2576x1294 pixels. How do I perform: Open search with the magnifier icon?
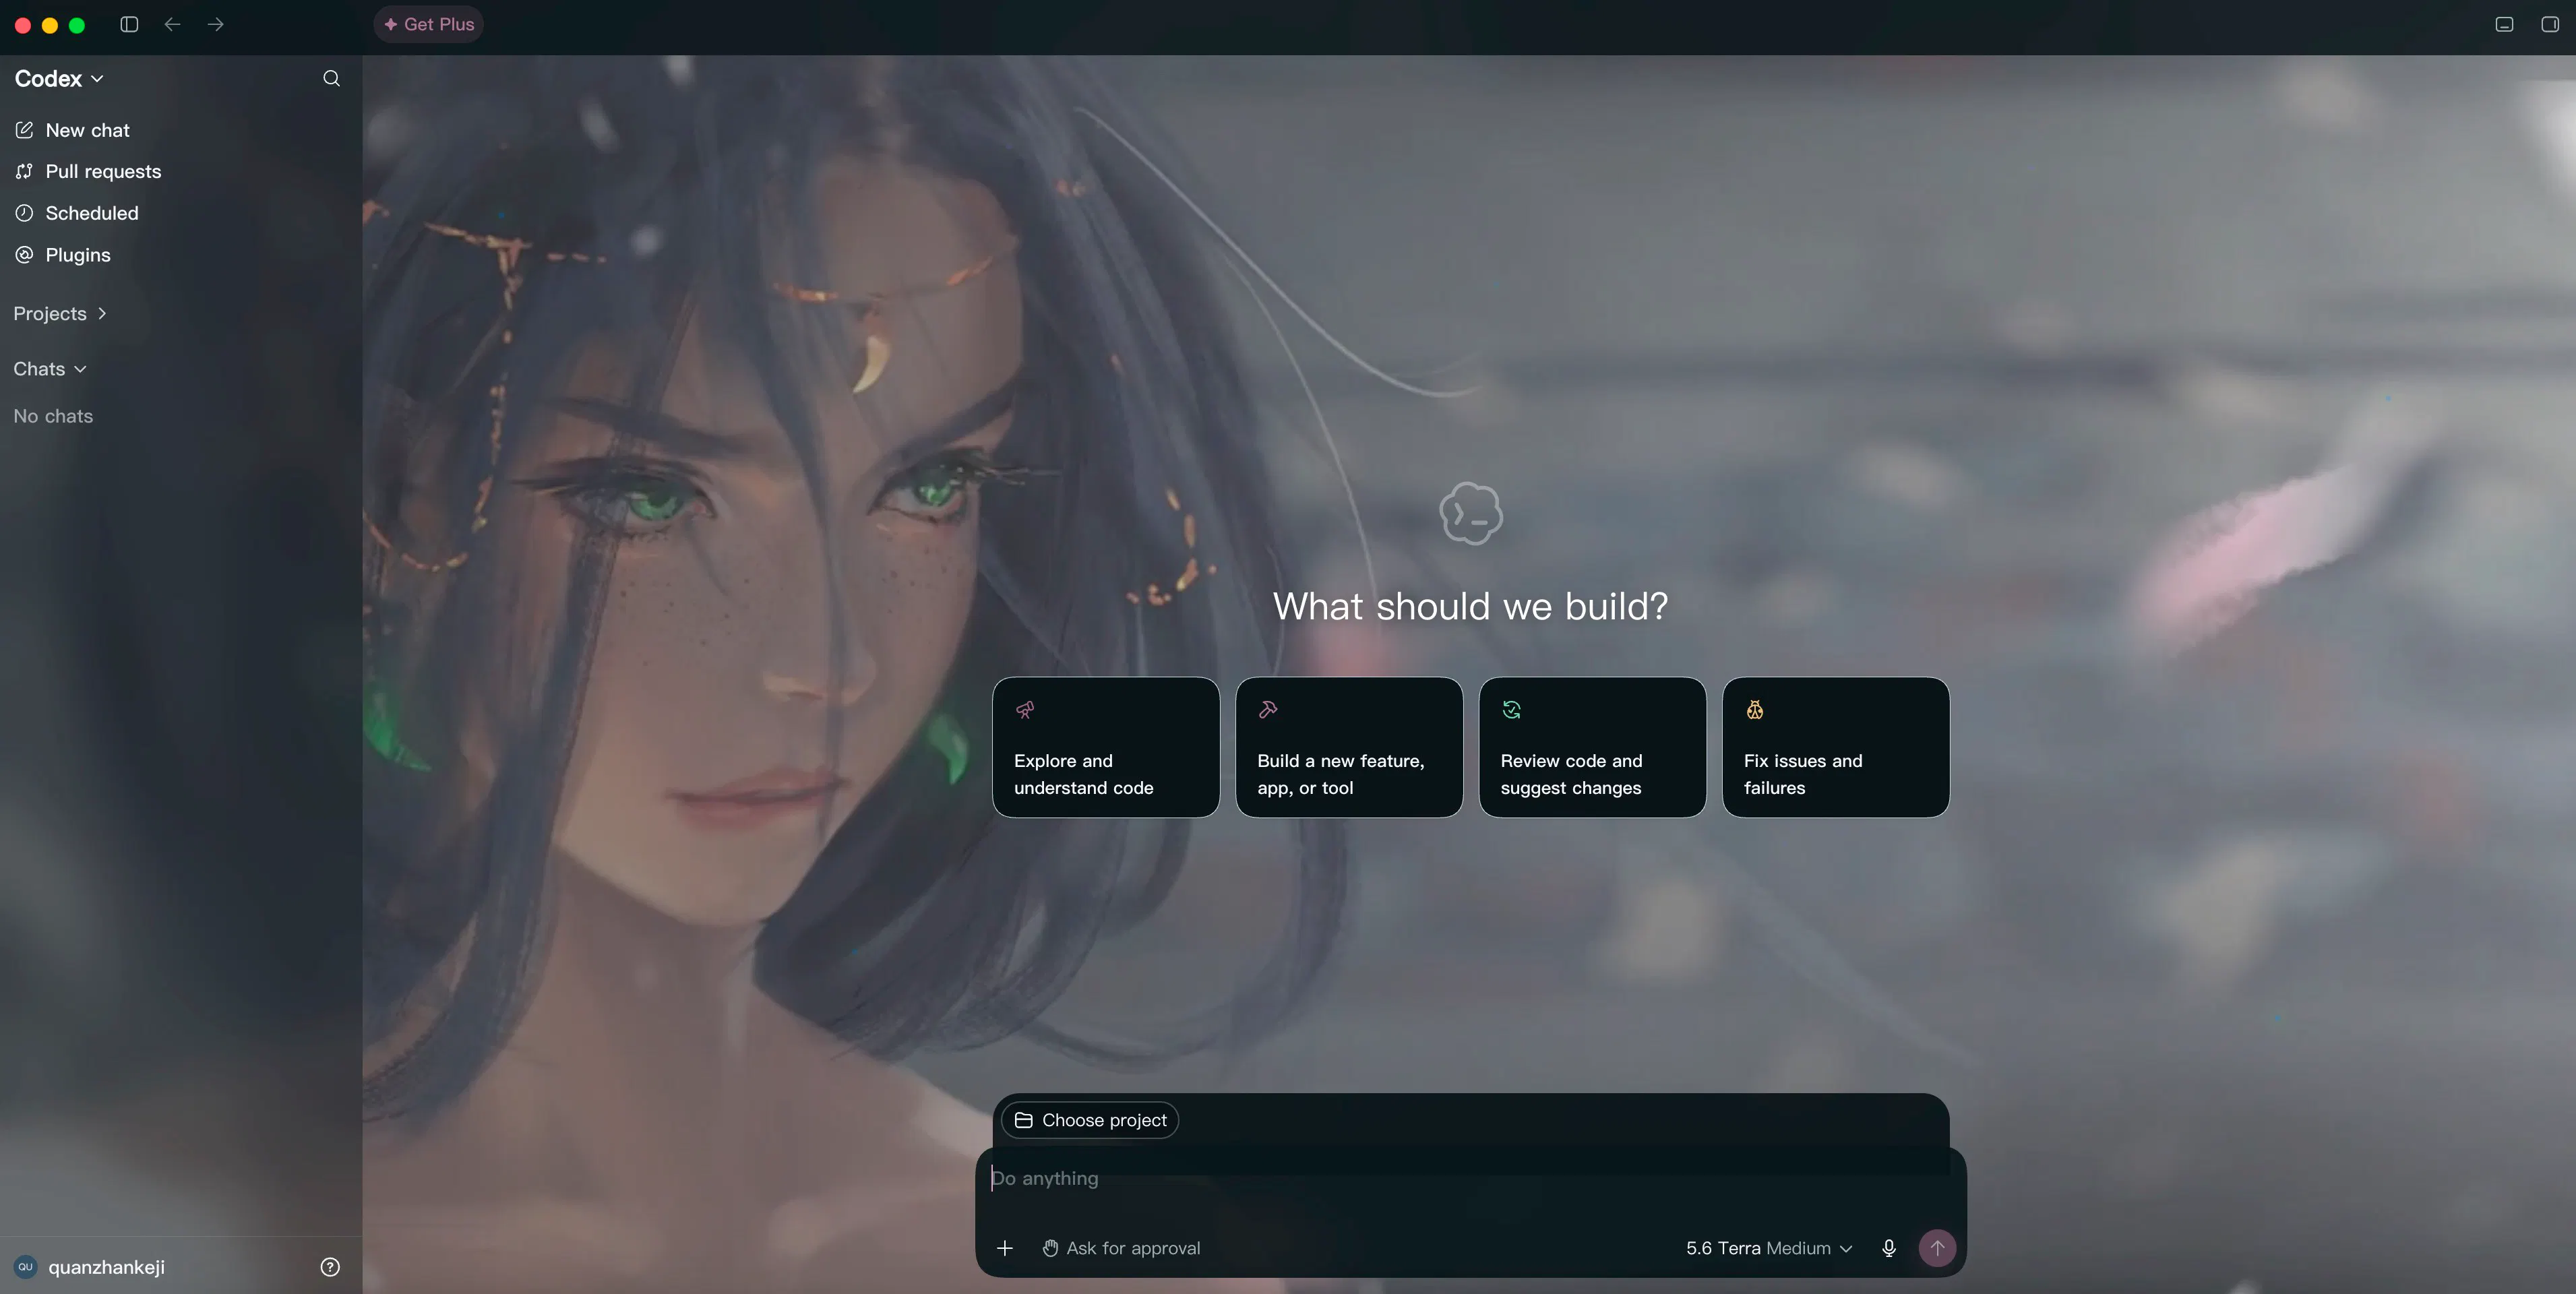(x=331, y=78)
